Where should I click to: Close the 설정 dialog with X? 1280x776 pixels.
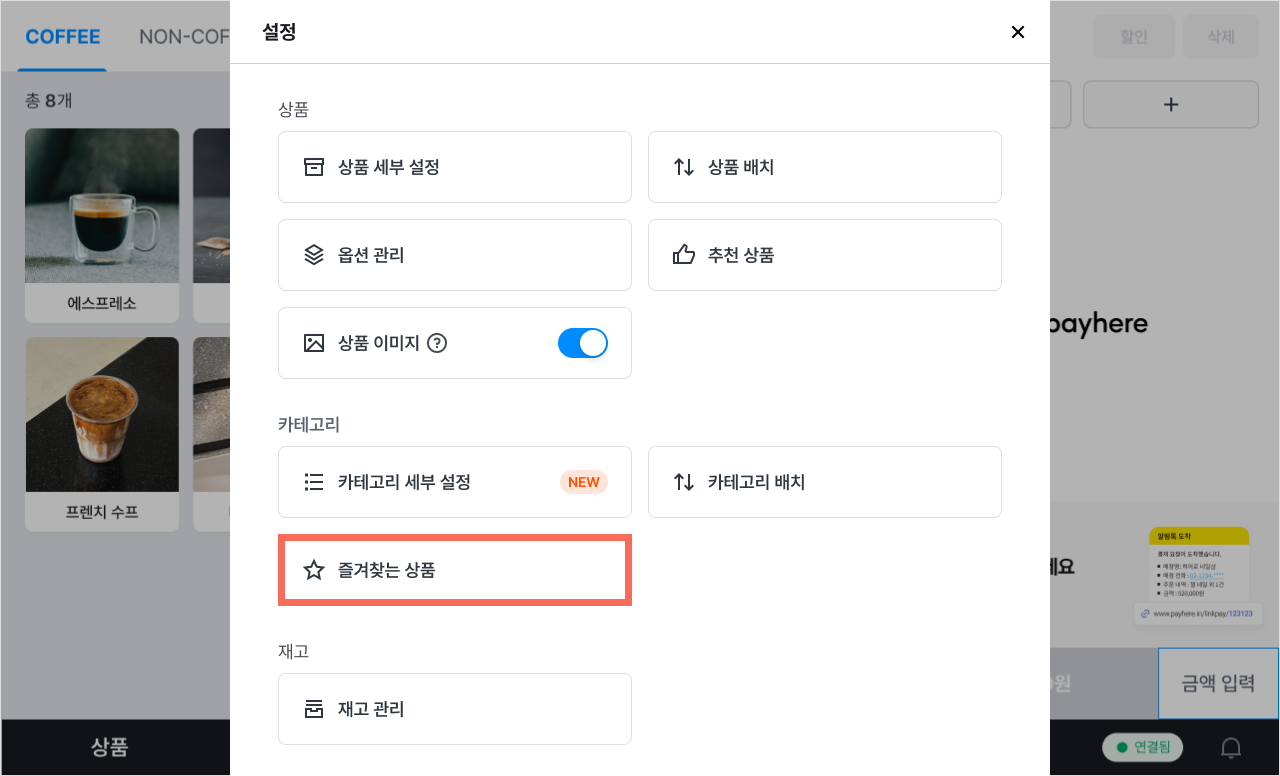click(x=1018, y=32)
